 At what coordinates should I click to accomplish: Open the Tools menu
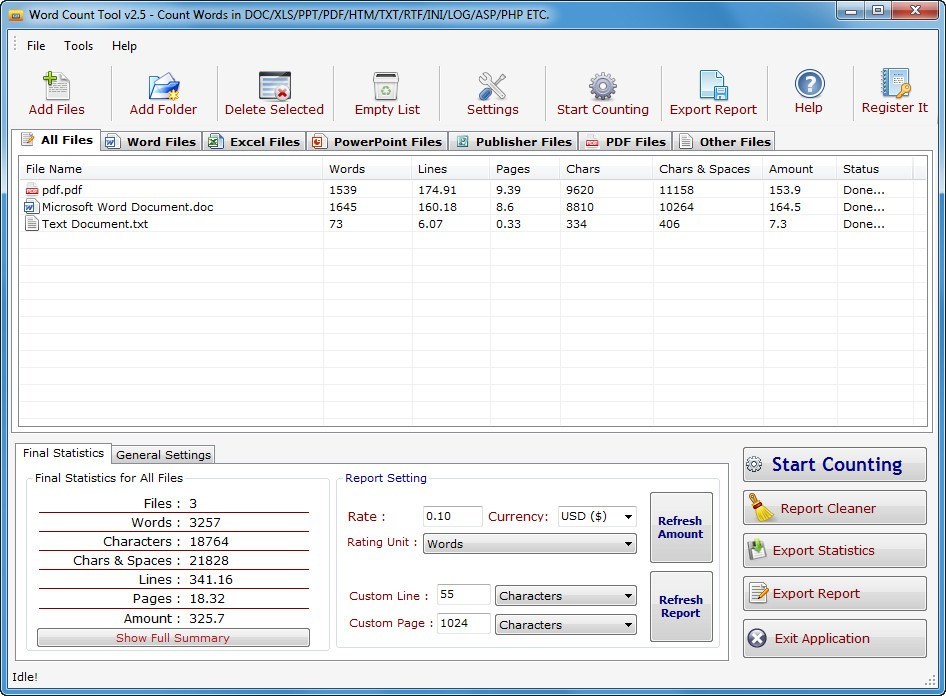click(x=78, y=46)
